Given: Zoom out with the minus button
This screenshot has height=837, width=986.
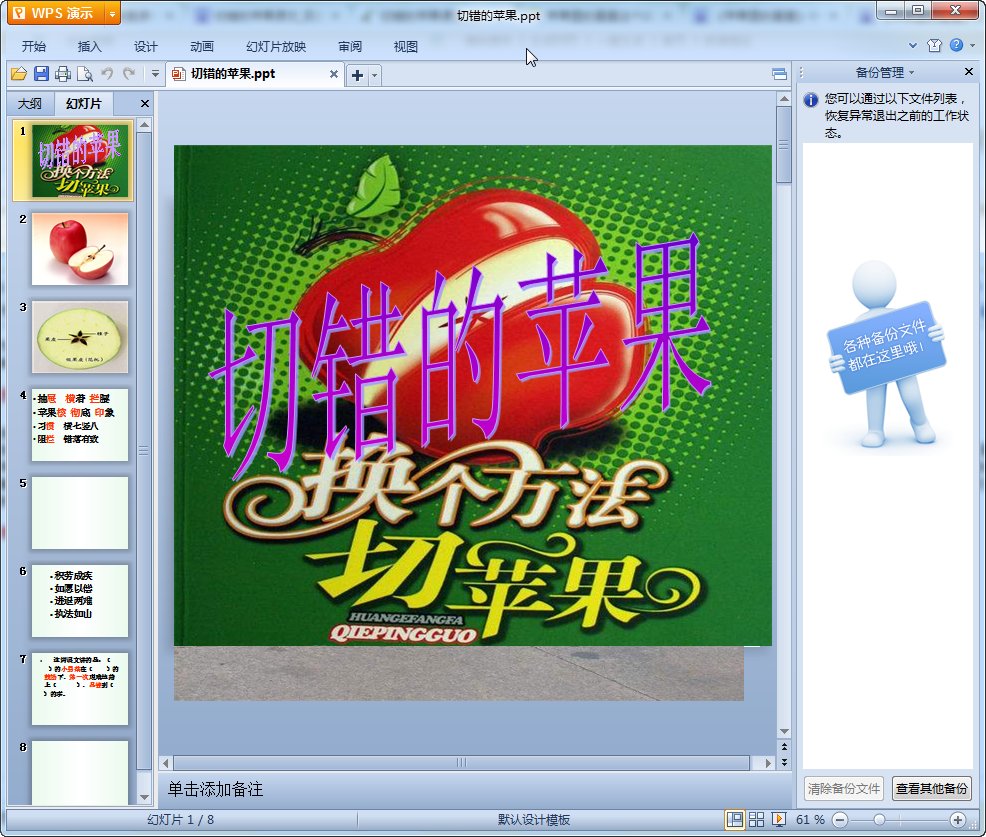Looking at the screenshot, I should (839, 820).
